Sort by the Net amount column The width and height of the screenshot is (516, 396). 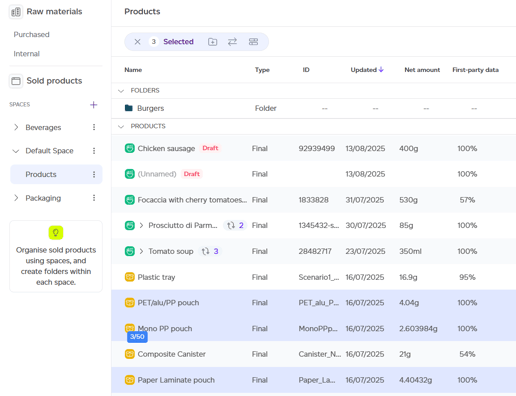422,70
